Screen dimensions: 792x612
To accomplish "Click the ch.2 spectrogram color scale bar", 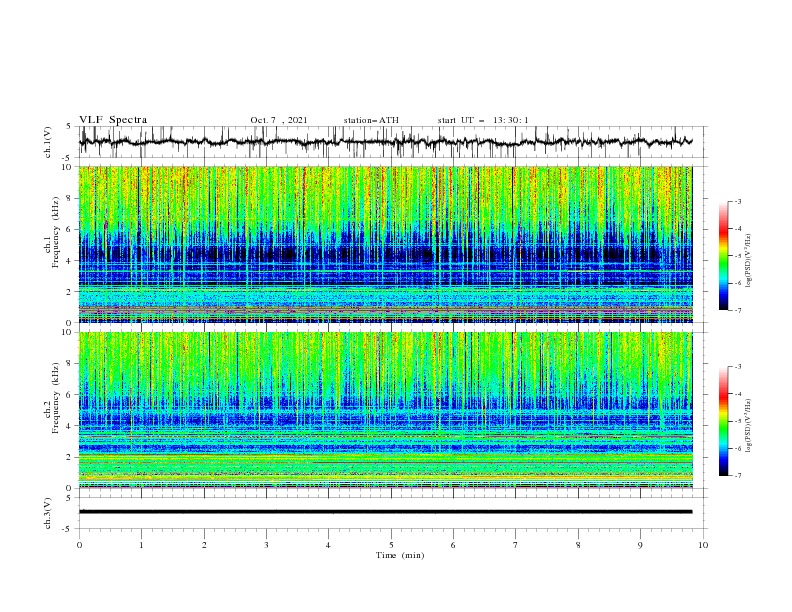I will click(724, 421).
